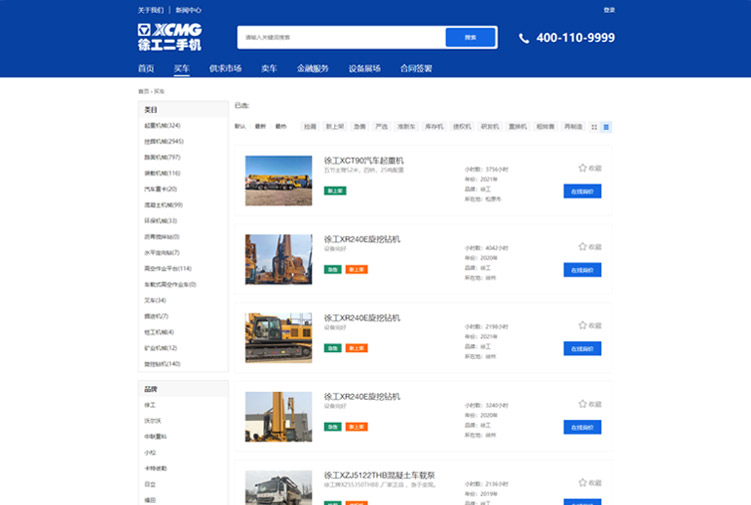Click 在线询价 for the XCT90 crane
Image resolution: width=751 pixels, height=505 pixels.
click(582, 191)
